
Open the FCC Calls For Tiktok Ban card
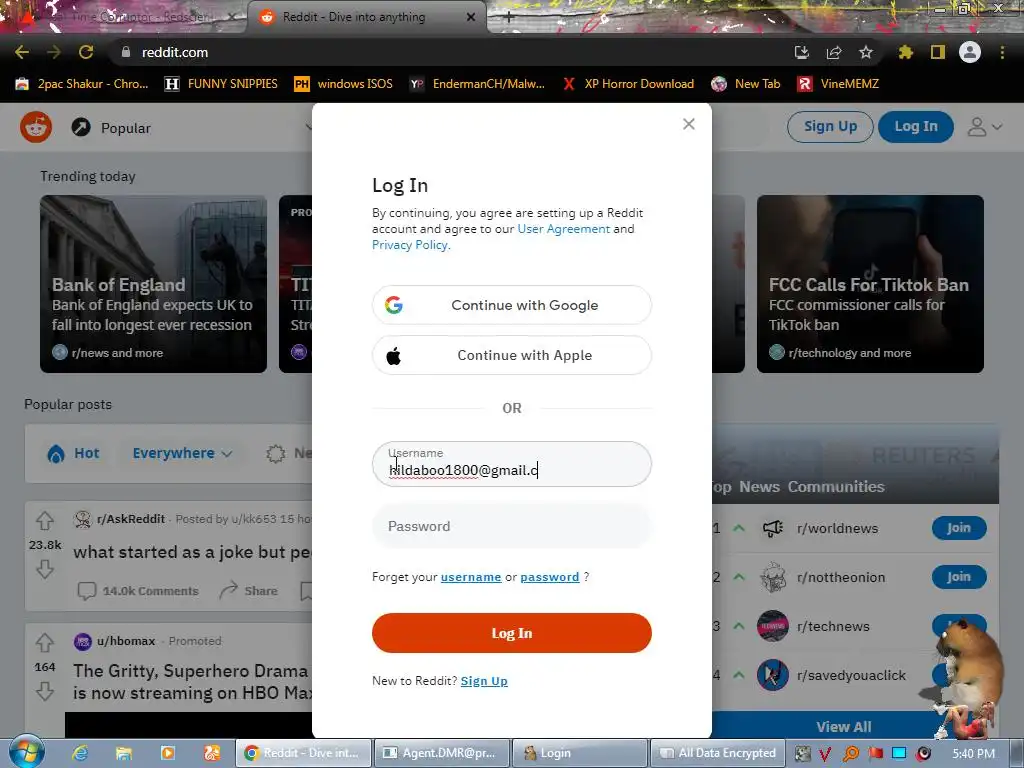[x=870, y=284]
